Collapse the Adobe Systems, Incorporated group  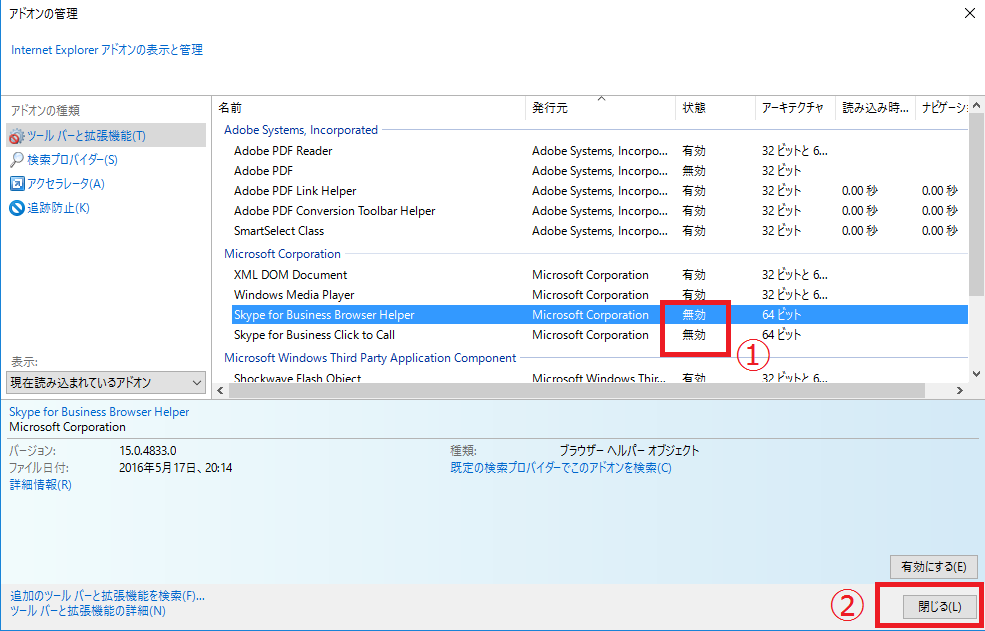click(x=301, y=130)
